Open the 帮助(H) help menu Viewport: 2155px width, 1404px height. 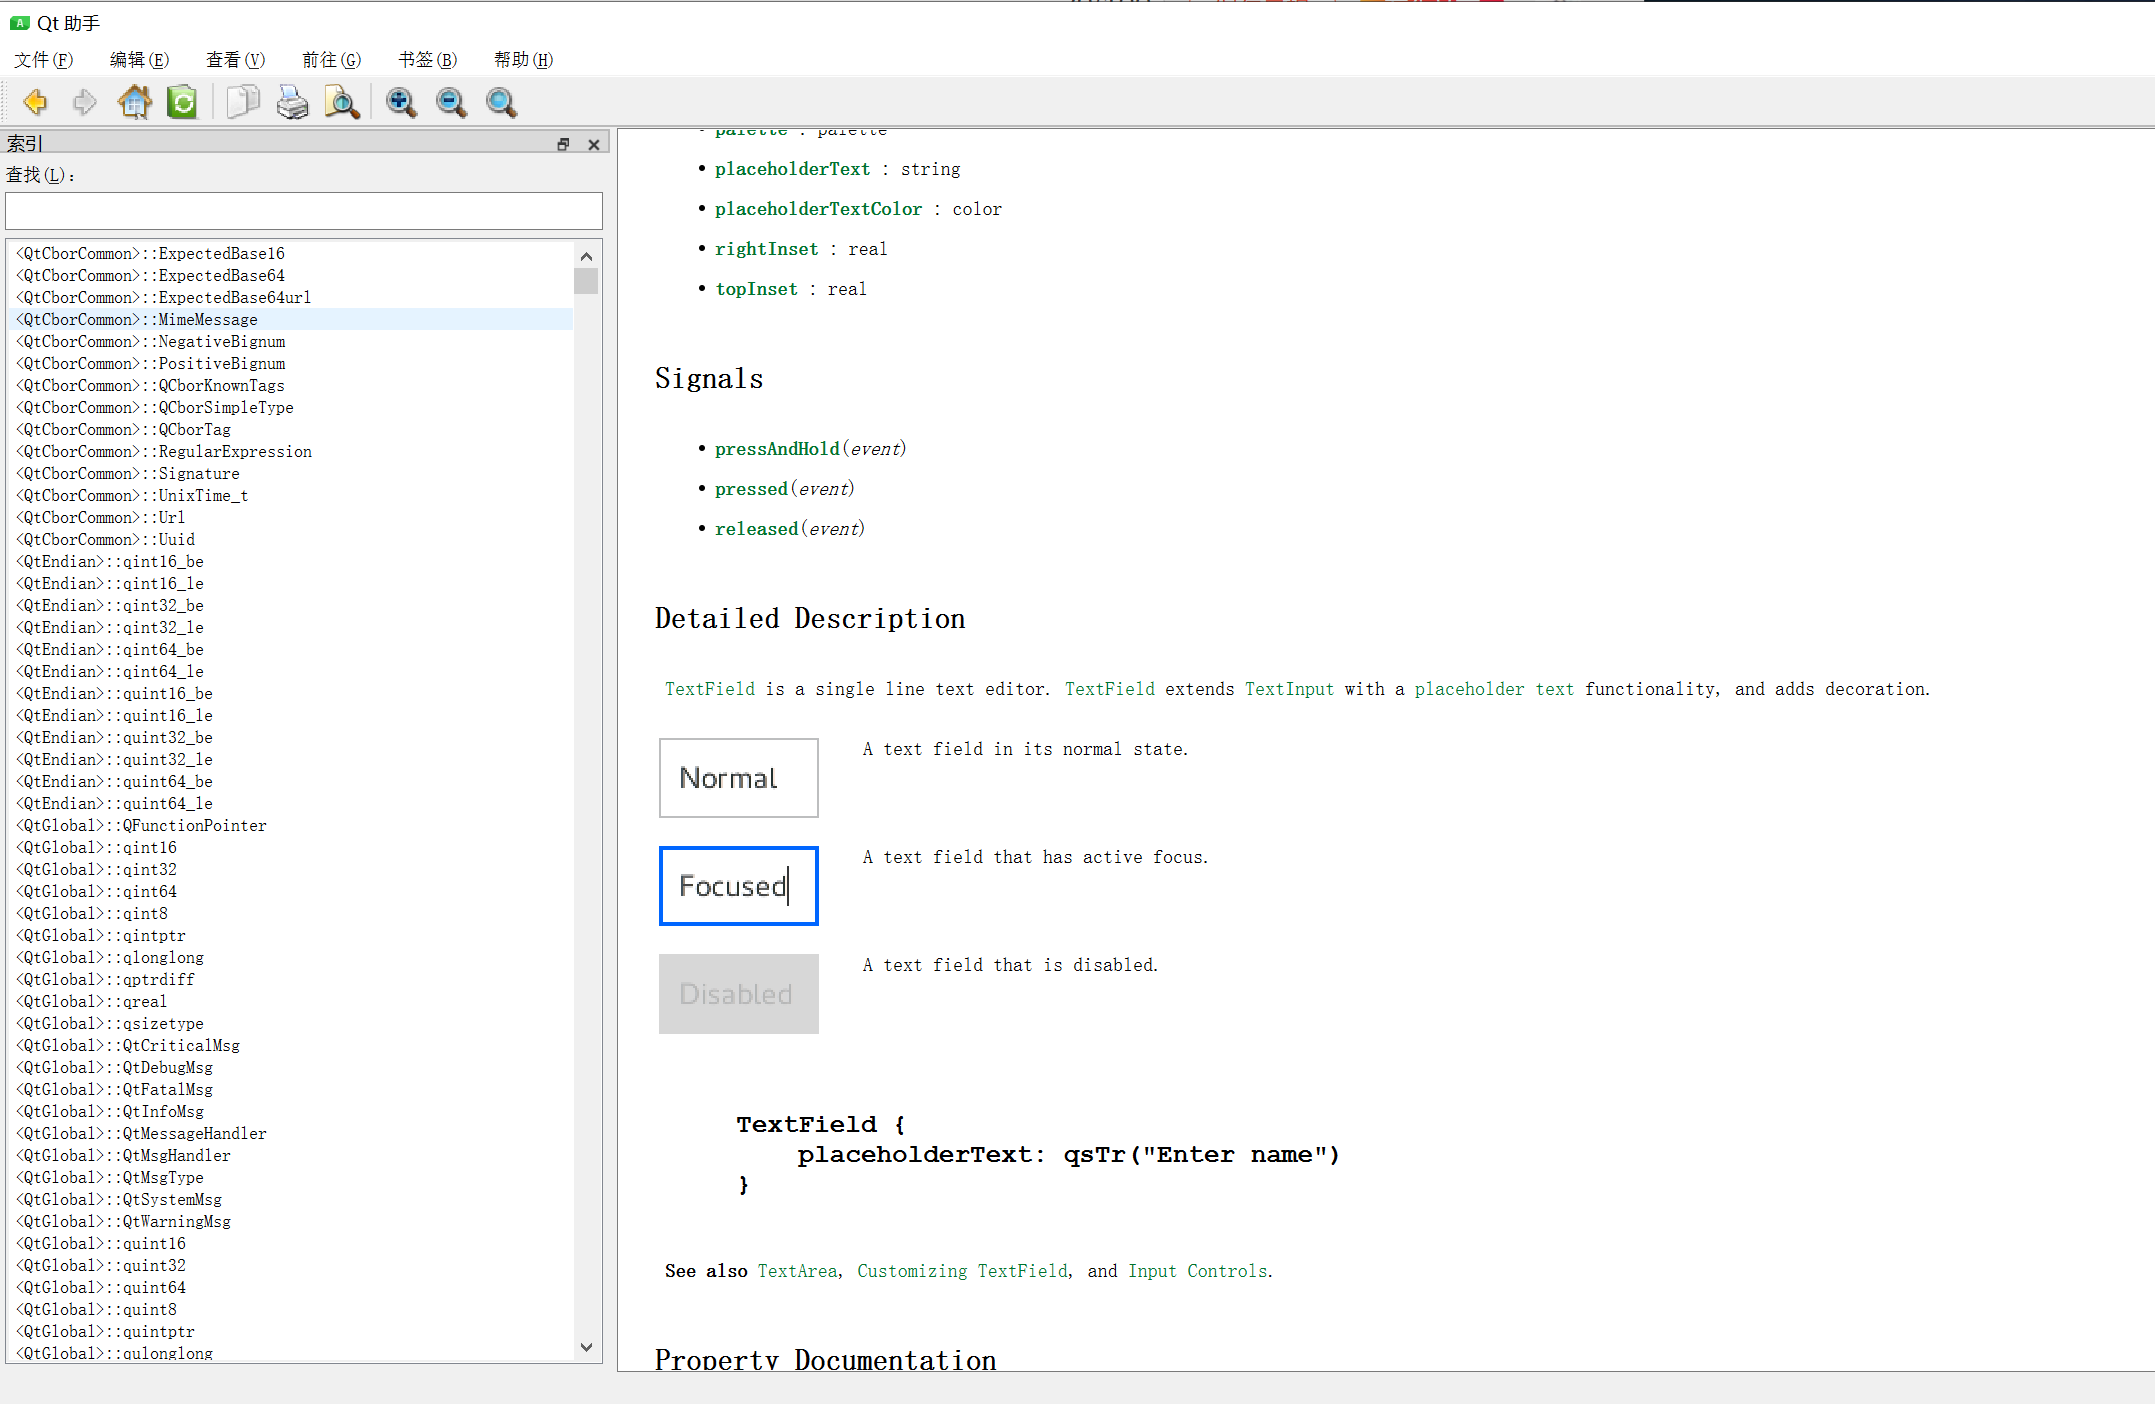pos(523,60)
